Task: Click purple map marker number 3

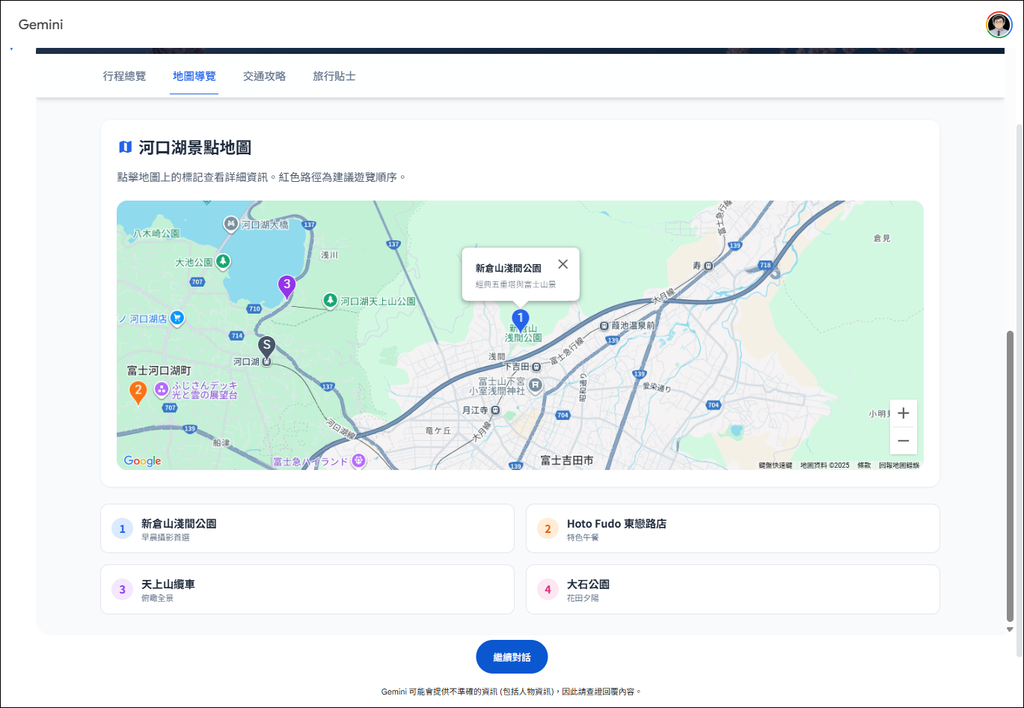Action: pos(286,286)
